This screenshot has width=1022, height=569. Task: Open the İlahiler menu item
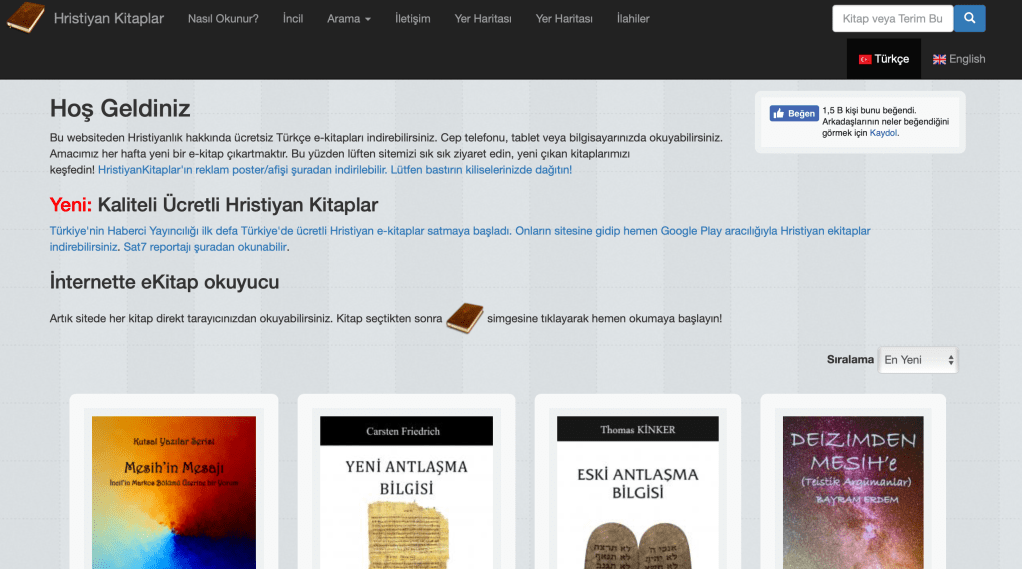[633, 19]
